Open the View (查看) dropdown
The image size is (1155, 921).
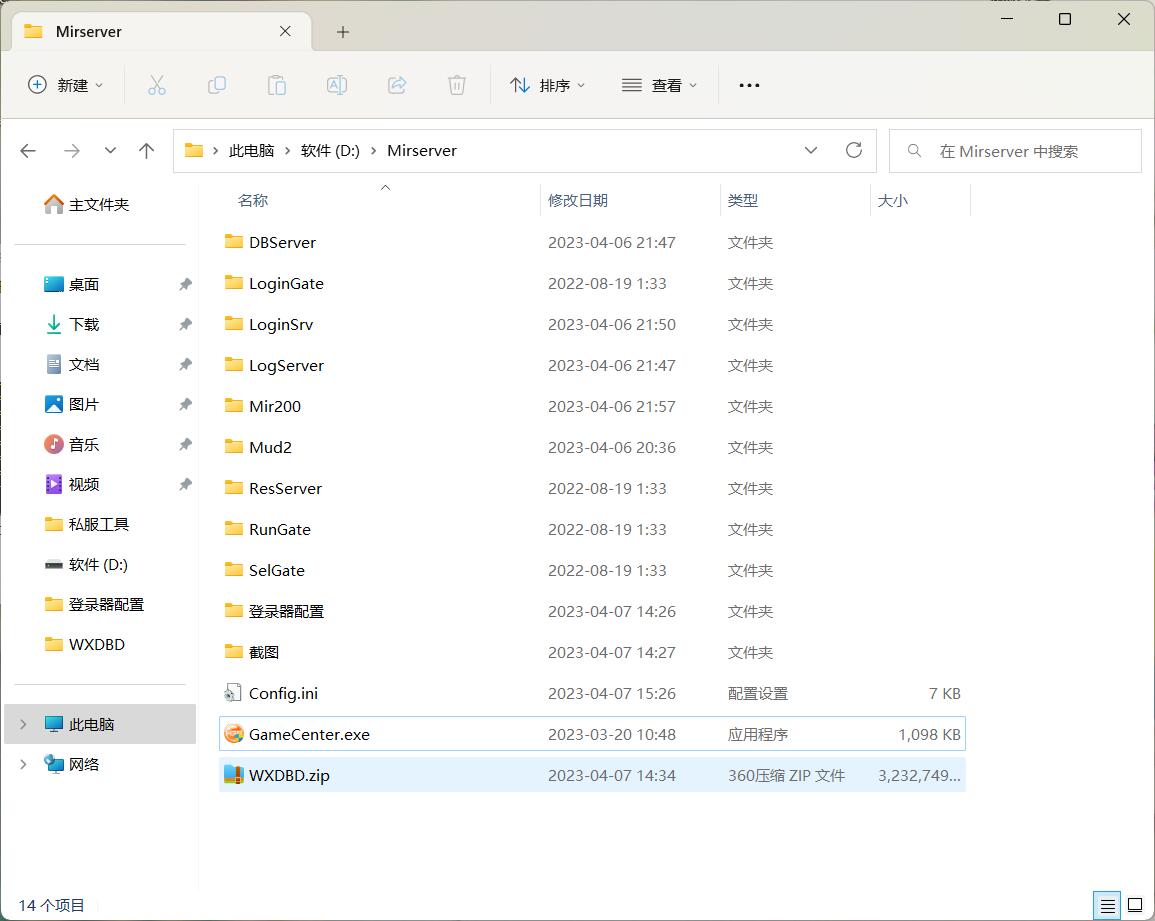pyautogui.click(x=659, y=85)
